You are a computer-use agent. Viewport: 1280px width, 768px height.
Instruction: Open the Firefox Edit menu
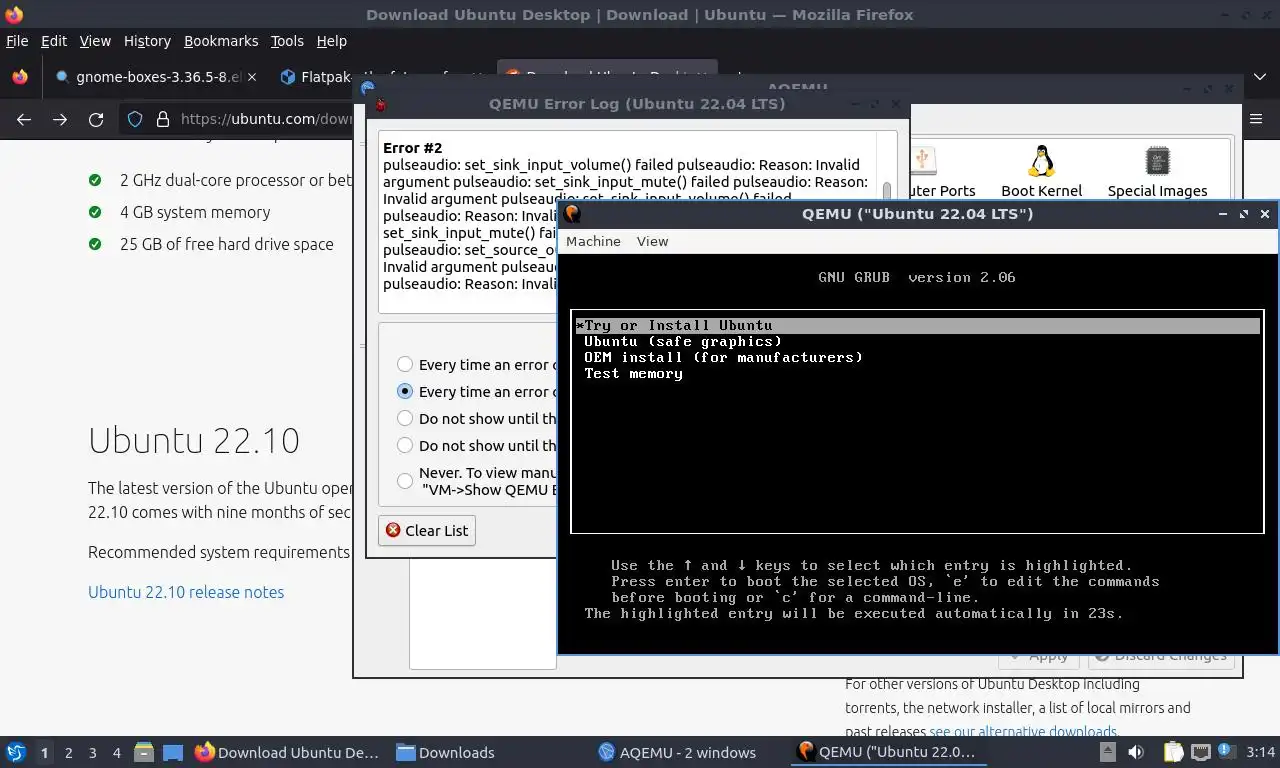(x=53, y=41)
